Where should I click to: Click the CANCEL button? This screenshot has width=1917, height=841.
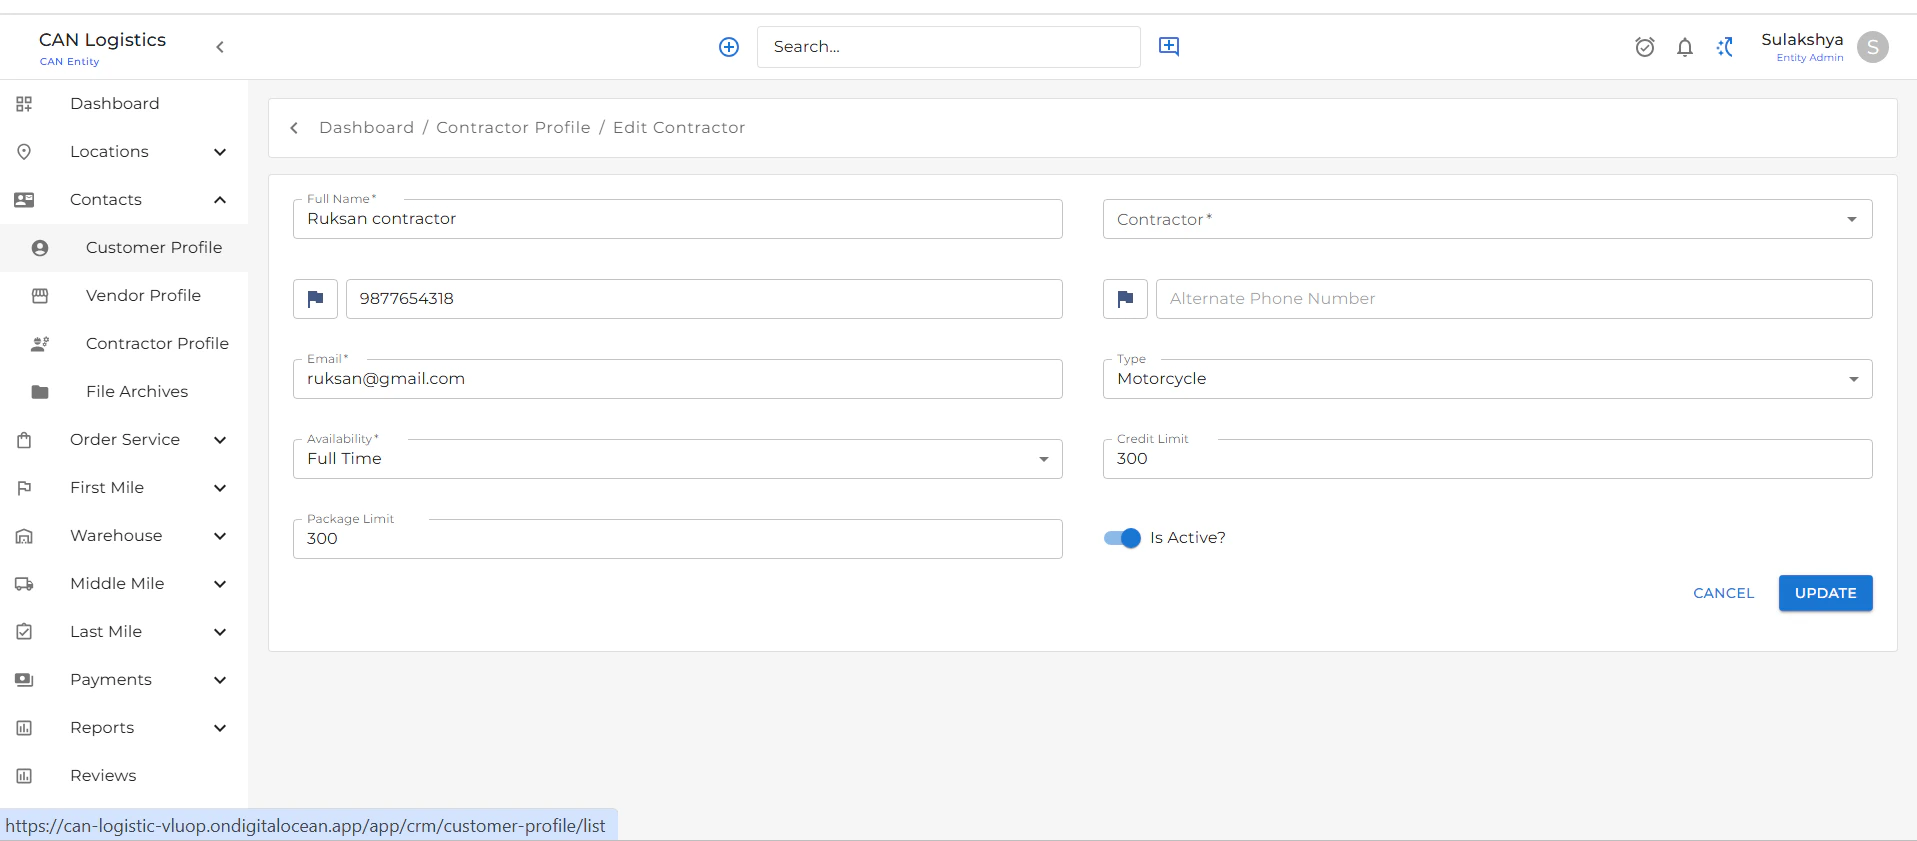[x=1724, y=593]
